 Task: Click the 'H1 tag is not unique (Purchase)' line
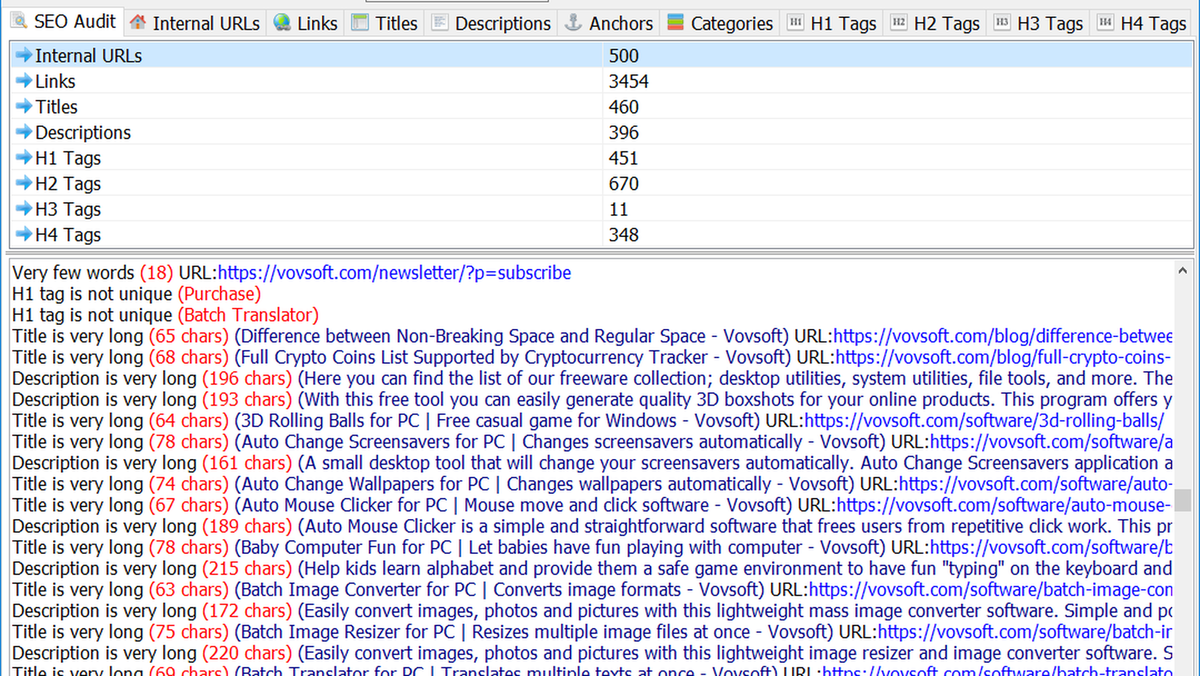coord(136,294)
